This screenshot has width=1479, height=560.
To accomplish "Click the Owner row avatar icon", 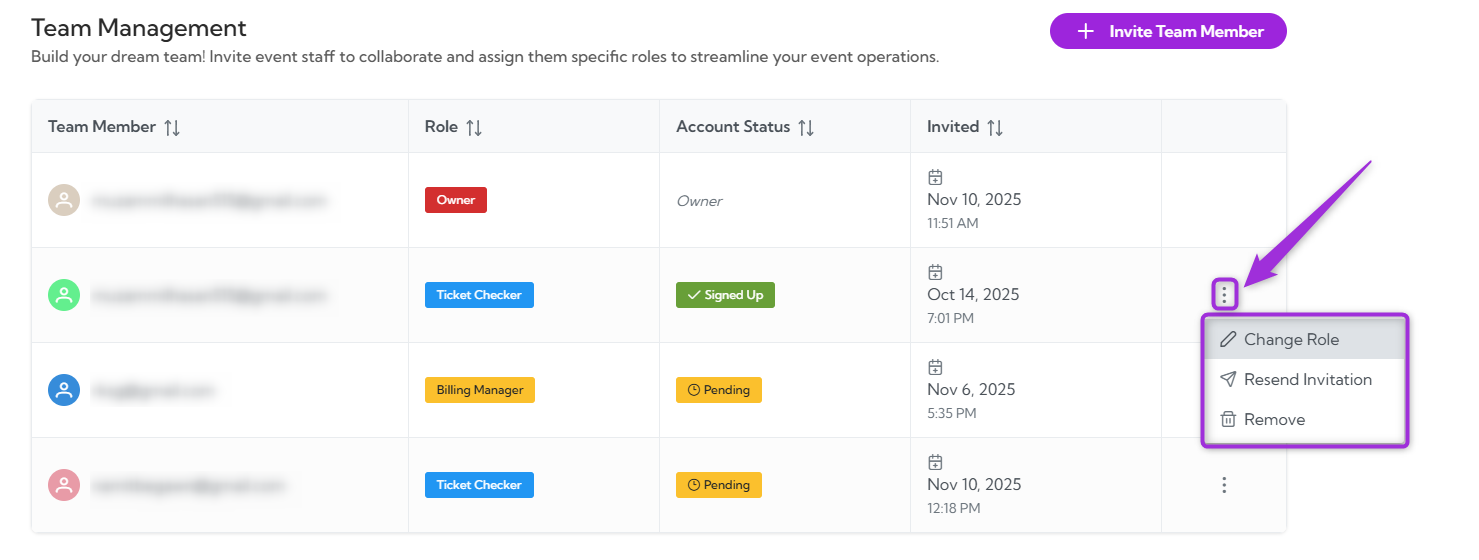I will point(64,200).
